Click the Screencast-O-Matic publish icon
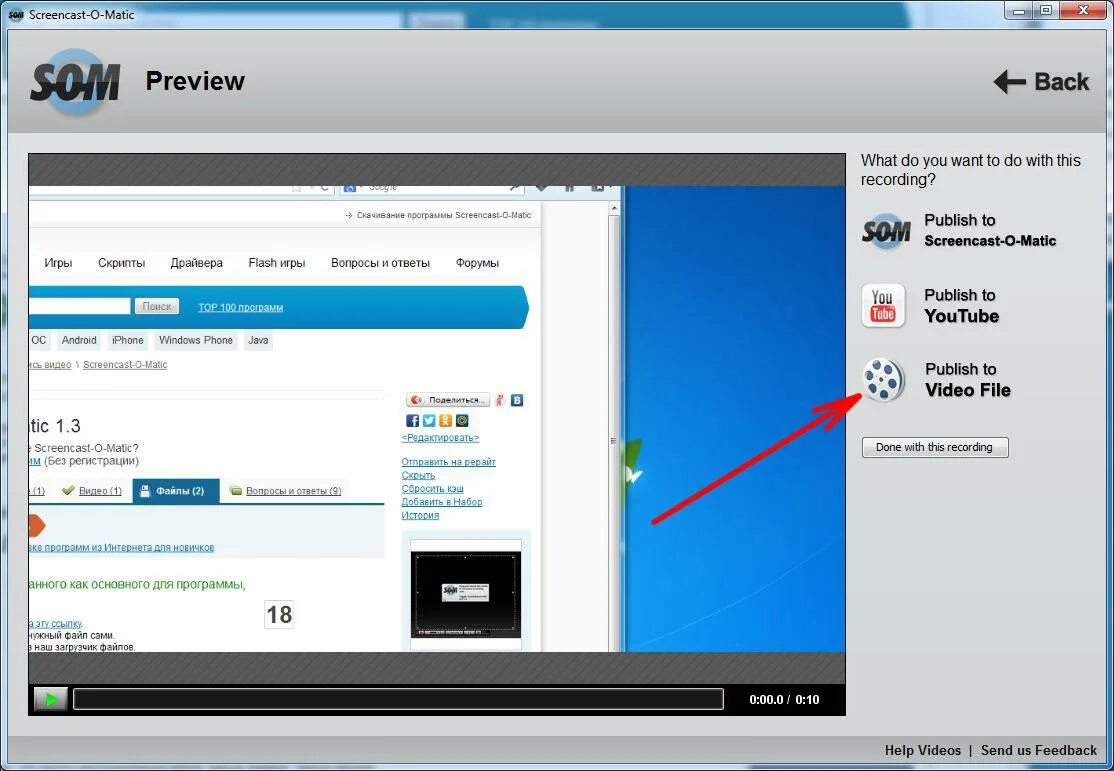This screenshot has width=1114, height=771. pos(885,231)
